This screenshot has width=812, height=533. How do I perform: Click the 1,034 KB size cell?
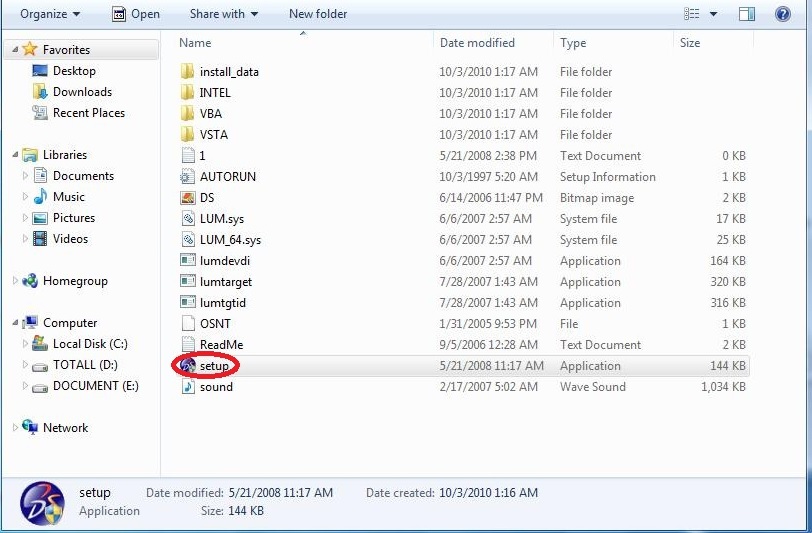click(723, 386)
